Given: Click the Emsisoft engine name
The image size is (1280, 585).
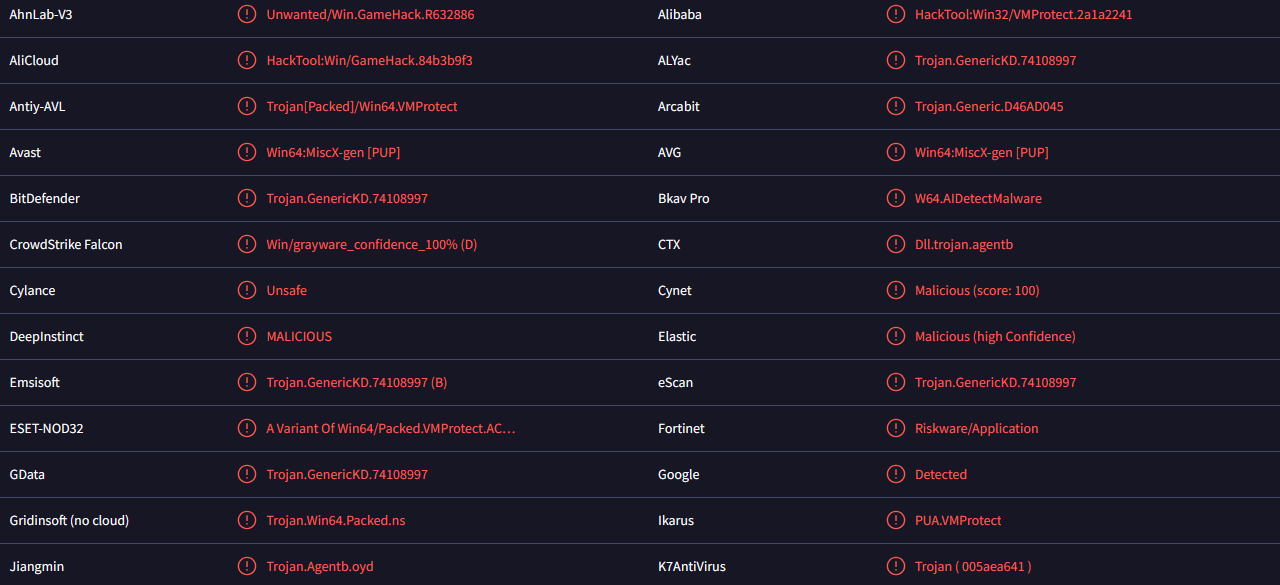Looking at the screenshot, I should [x=35, y=382].
